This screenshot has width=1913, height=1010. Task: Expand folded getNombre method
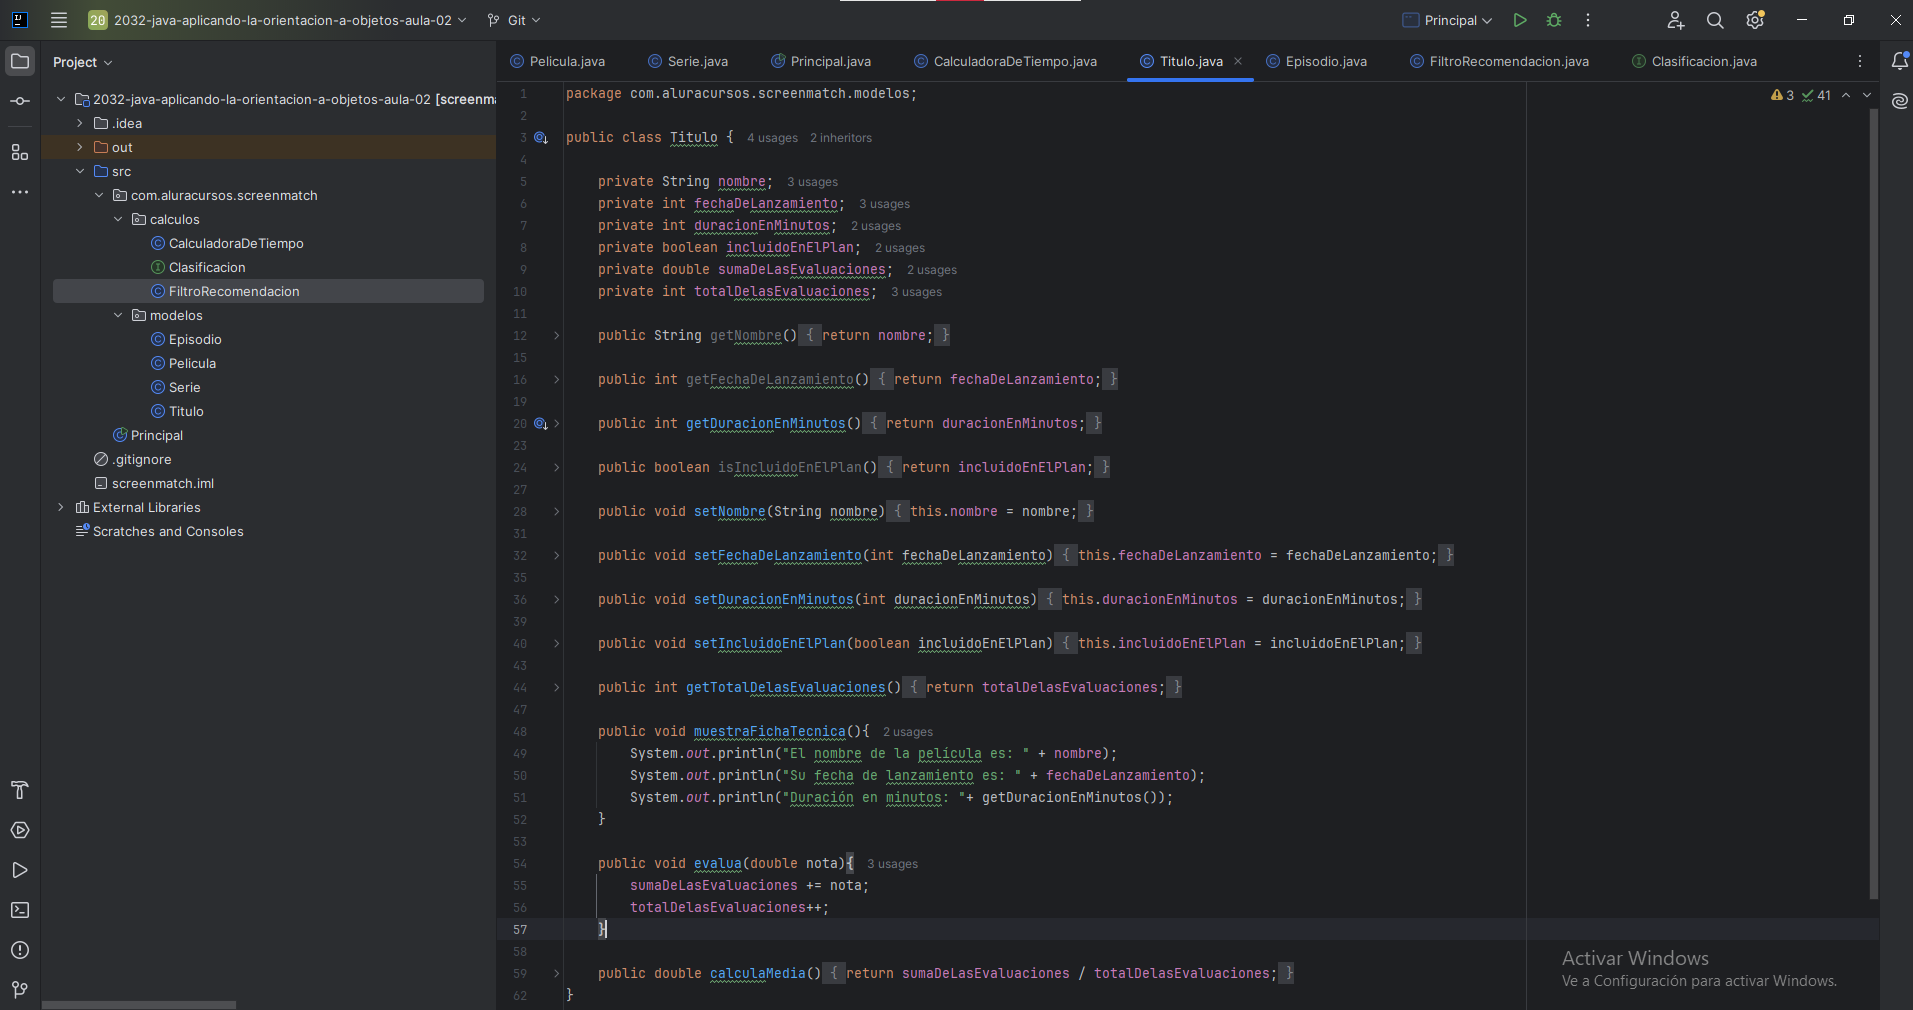(x=557, y=336)
